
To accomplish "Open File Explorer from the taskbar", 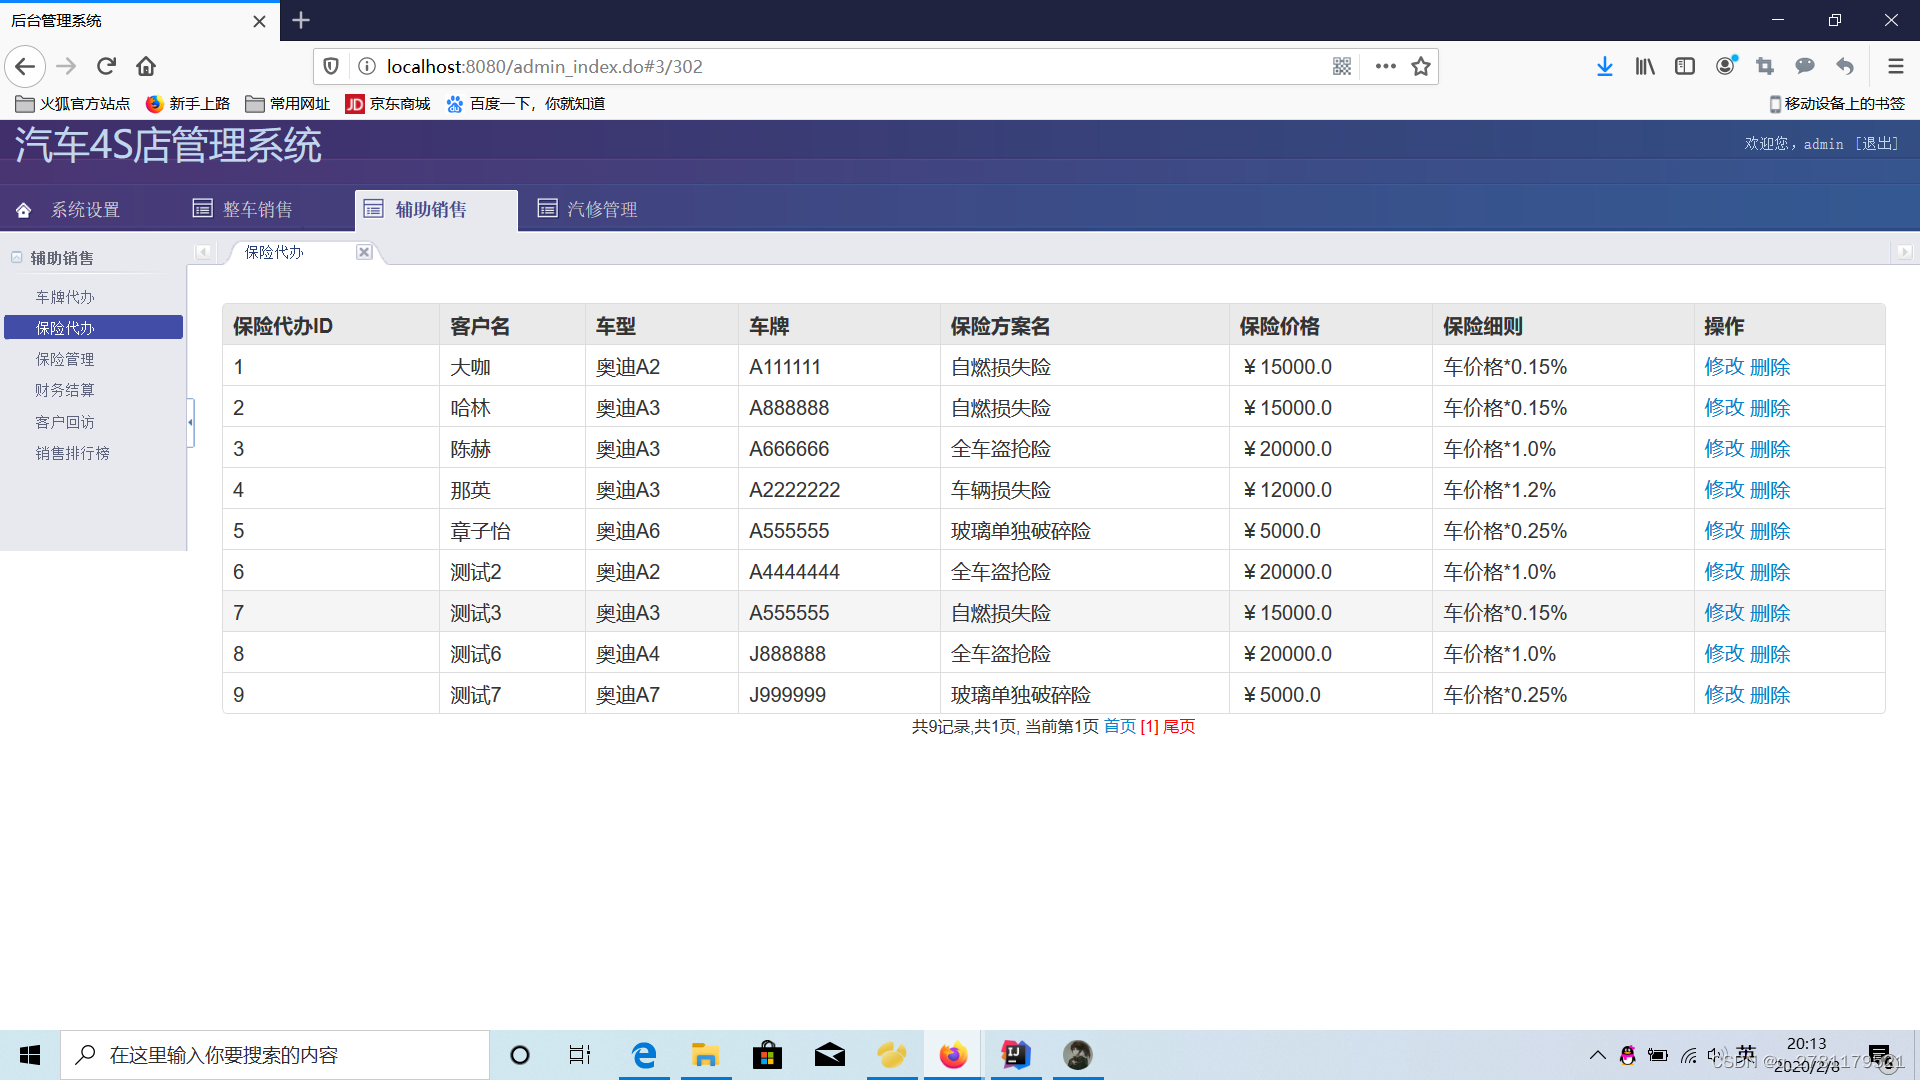I will click(706, 1055).
